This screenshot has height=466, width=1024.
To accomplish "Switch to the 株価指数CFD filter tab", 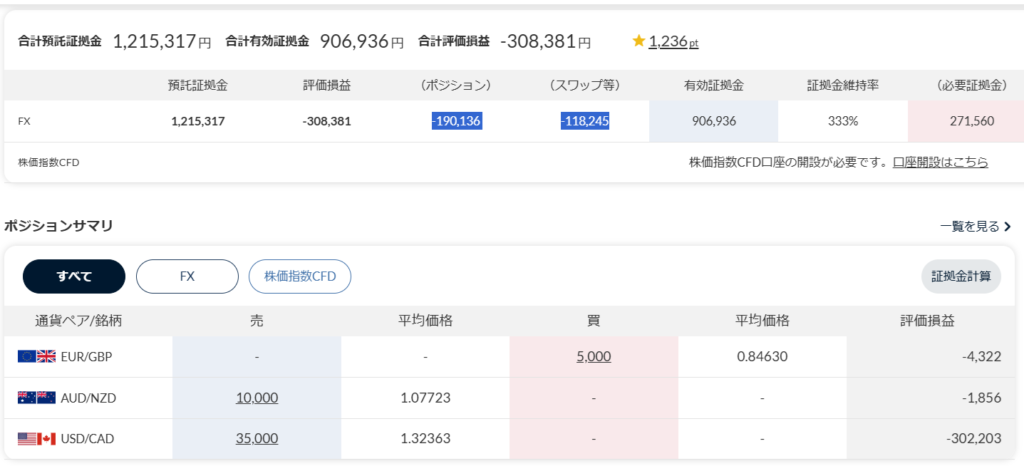I will tap(300, 276).
